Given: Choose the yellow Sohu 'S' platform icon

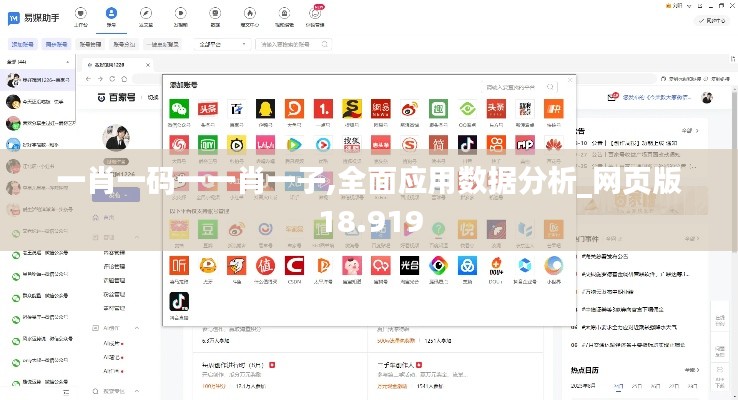Looking at the screenshot, I should [x=352, y=109].
